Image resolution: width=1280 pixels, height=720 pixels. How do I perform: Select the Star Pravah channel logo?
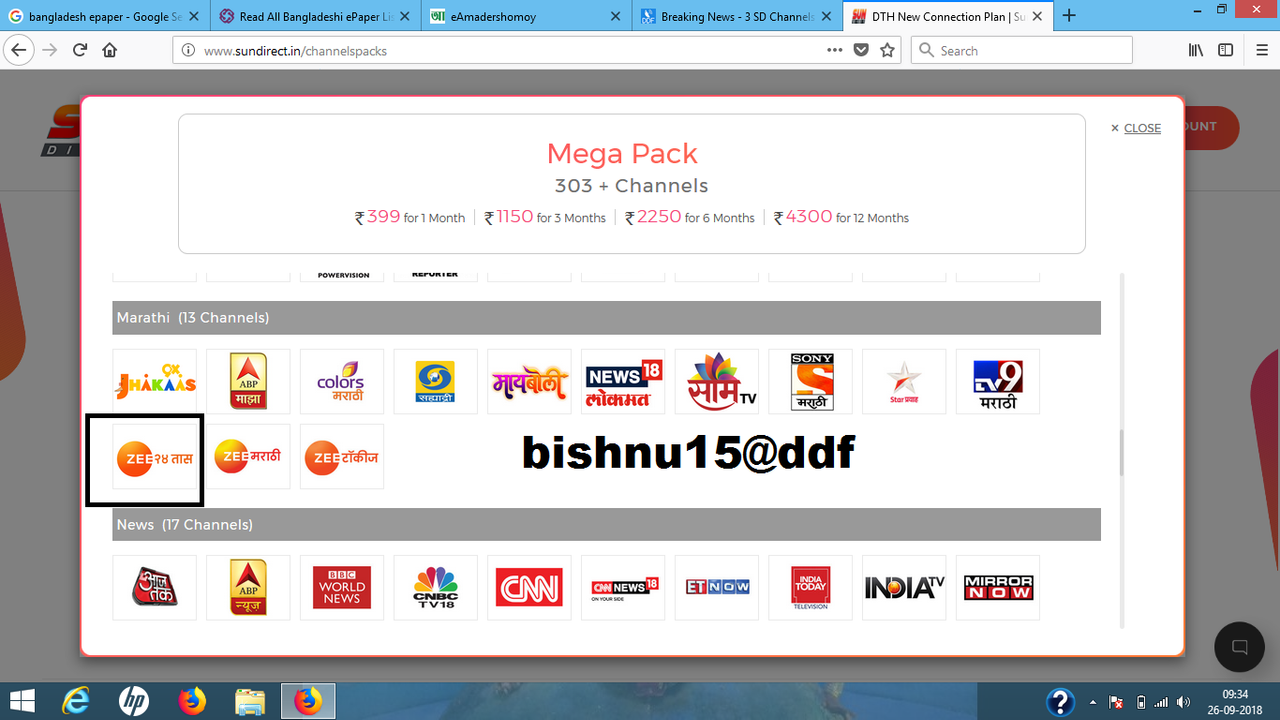pyautogui.click(x=904, y=381)
